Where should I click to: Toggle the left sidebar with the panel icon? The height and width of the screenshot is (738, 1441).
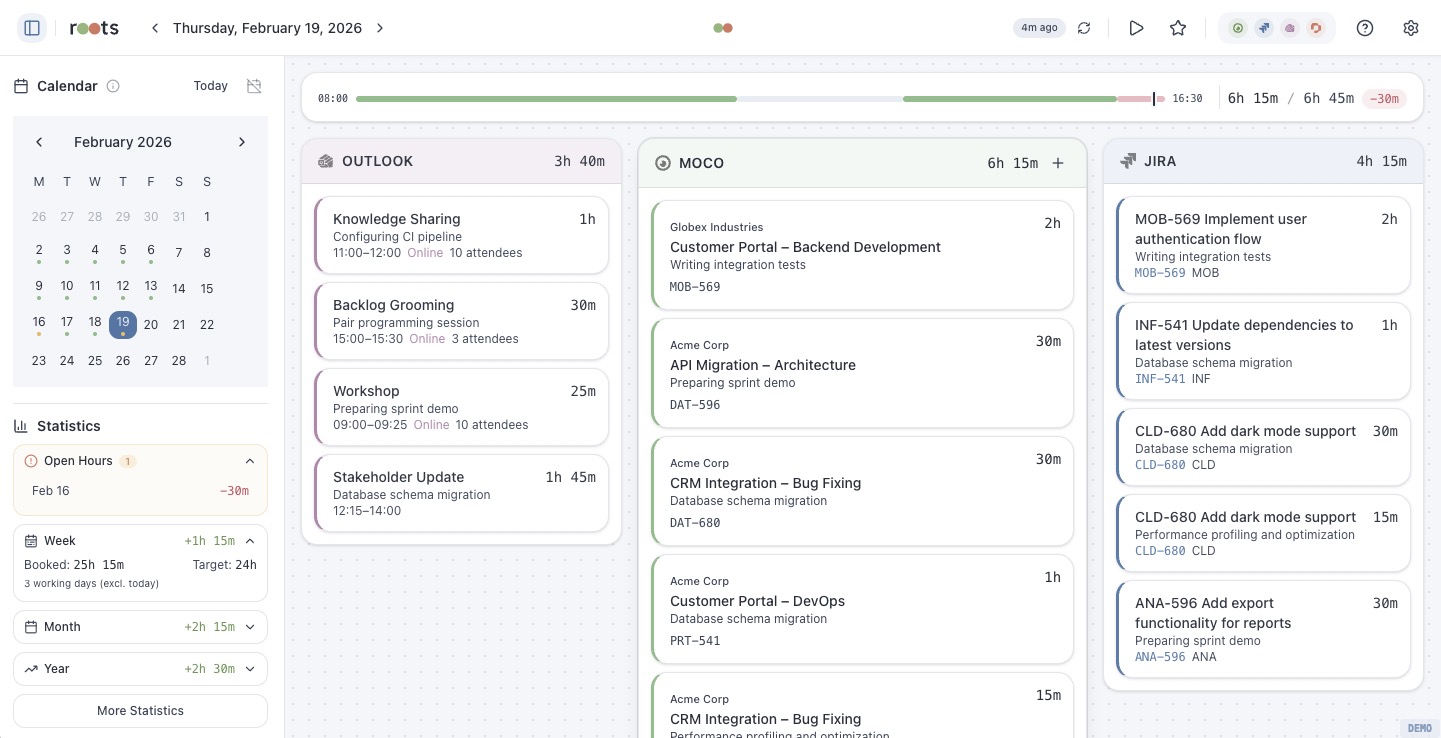pos(32,27)
